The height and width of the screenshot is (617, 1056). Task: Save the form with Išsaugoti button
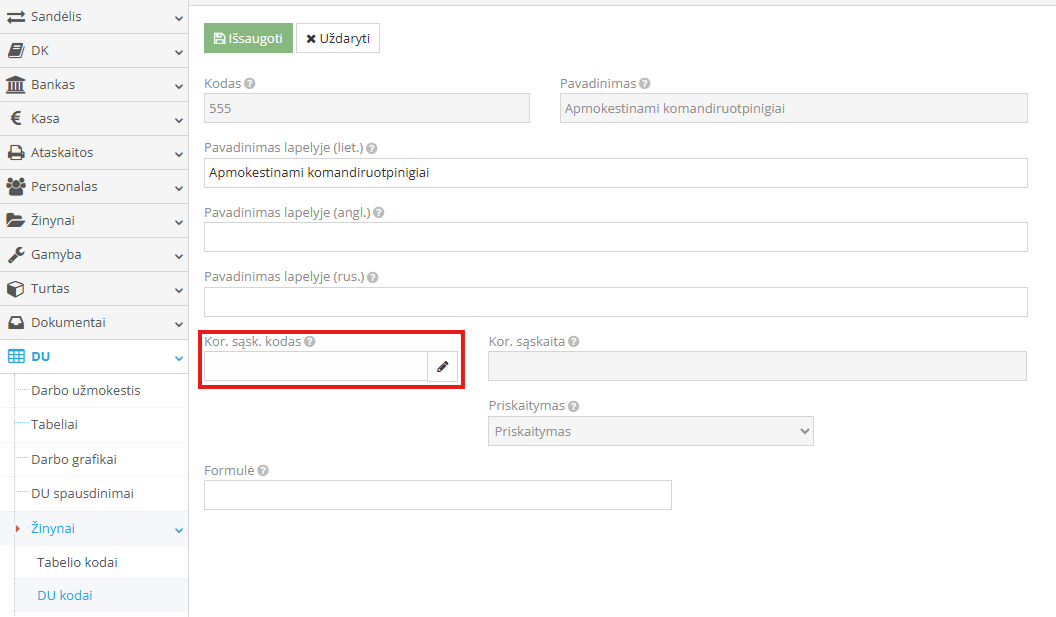click(x=249, y=38)
